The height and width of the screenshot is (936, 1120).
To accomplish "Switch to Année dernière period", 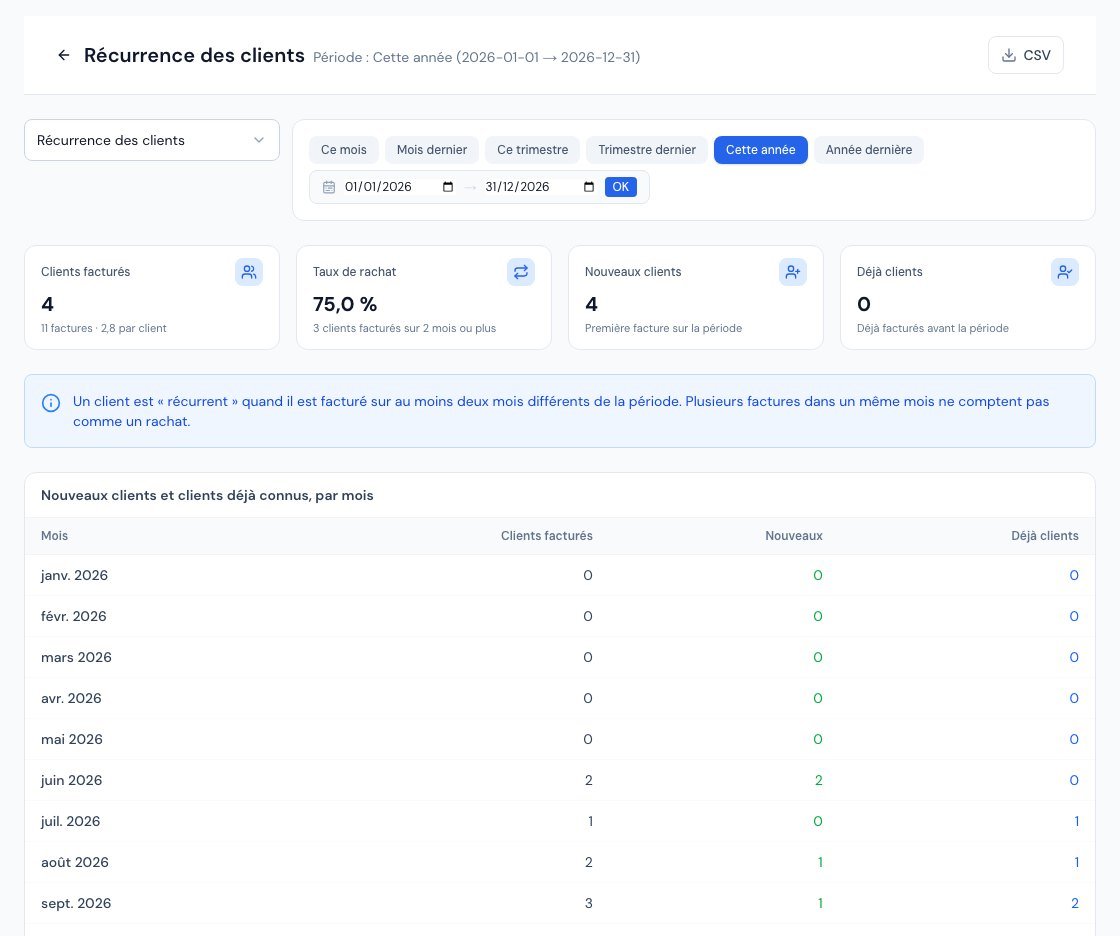I will [x=869, y=150].
